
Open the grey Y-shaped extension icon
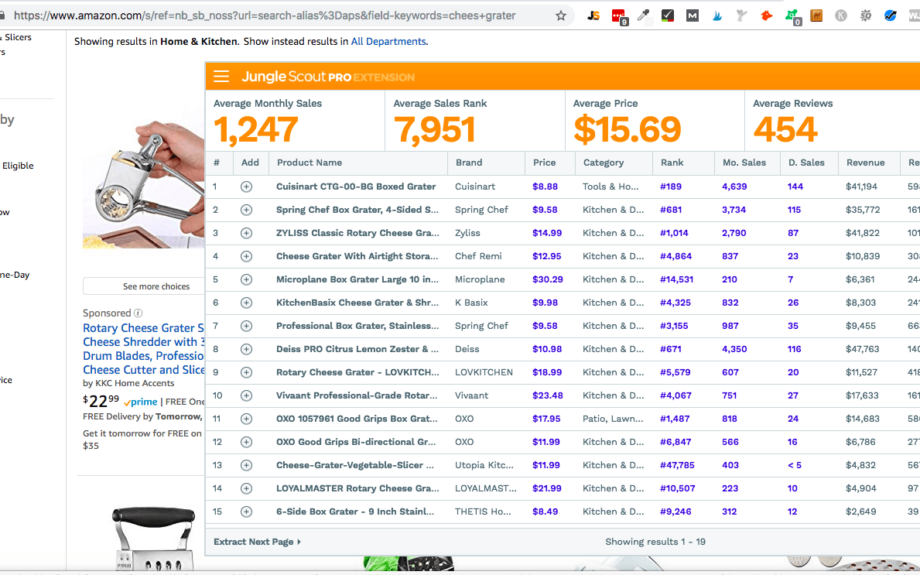(x=742, y=16)
